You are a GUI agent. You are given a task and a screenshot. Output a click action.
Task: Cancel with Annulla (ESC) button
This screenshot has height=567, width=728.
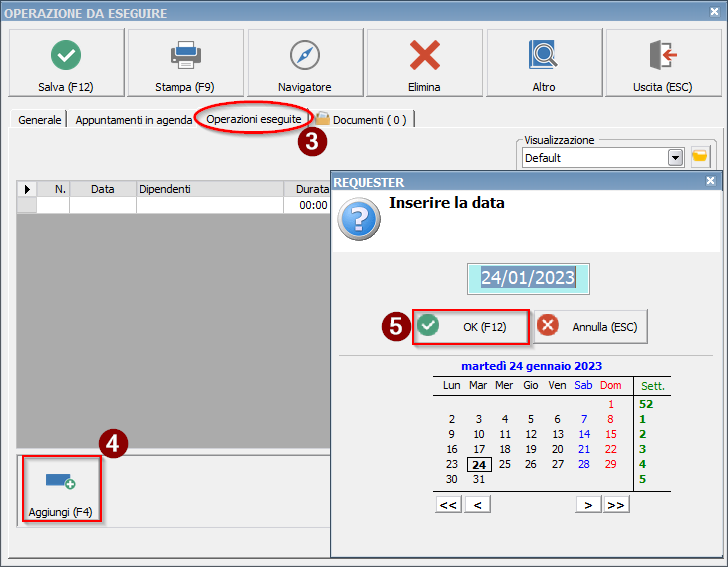pos(591,326)
